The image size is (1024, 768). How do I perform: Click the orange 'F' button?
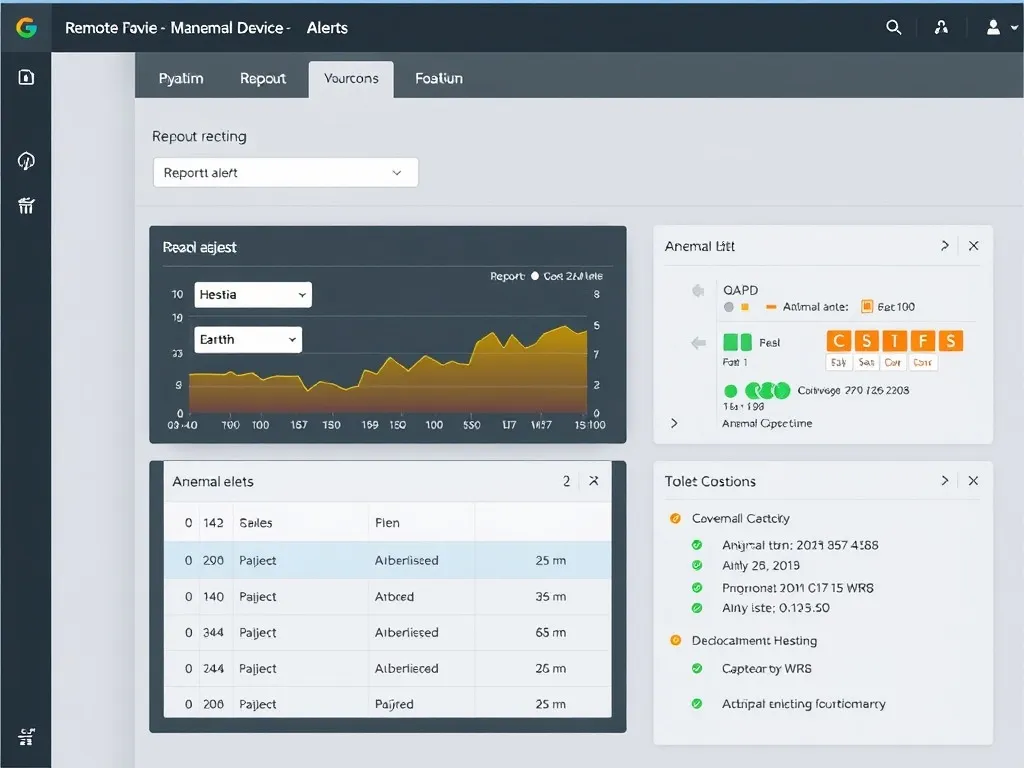tap(922, 341)
